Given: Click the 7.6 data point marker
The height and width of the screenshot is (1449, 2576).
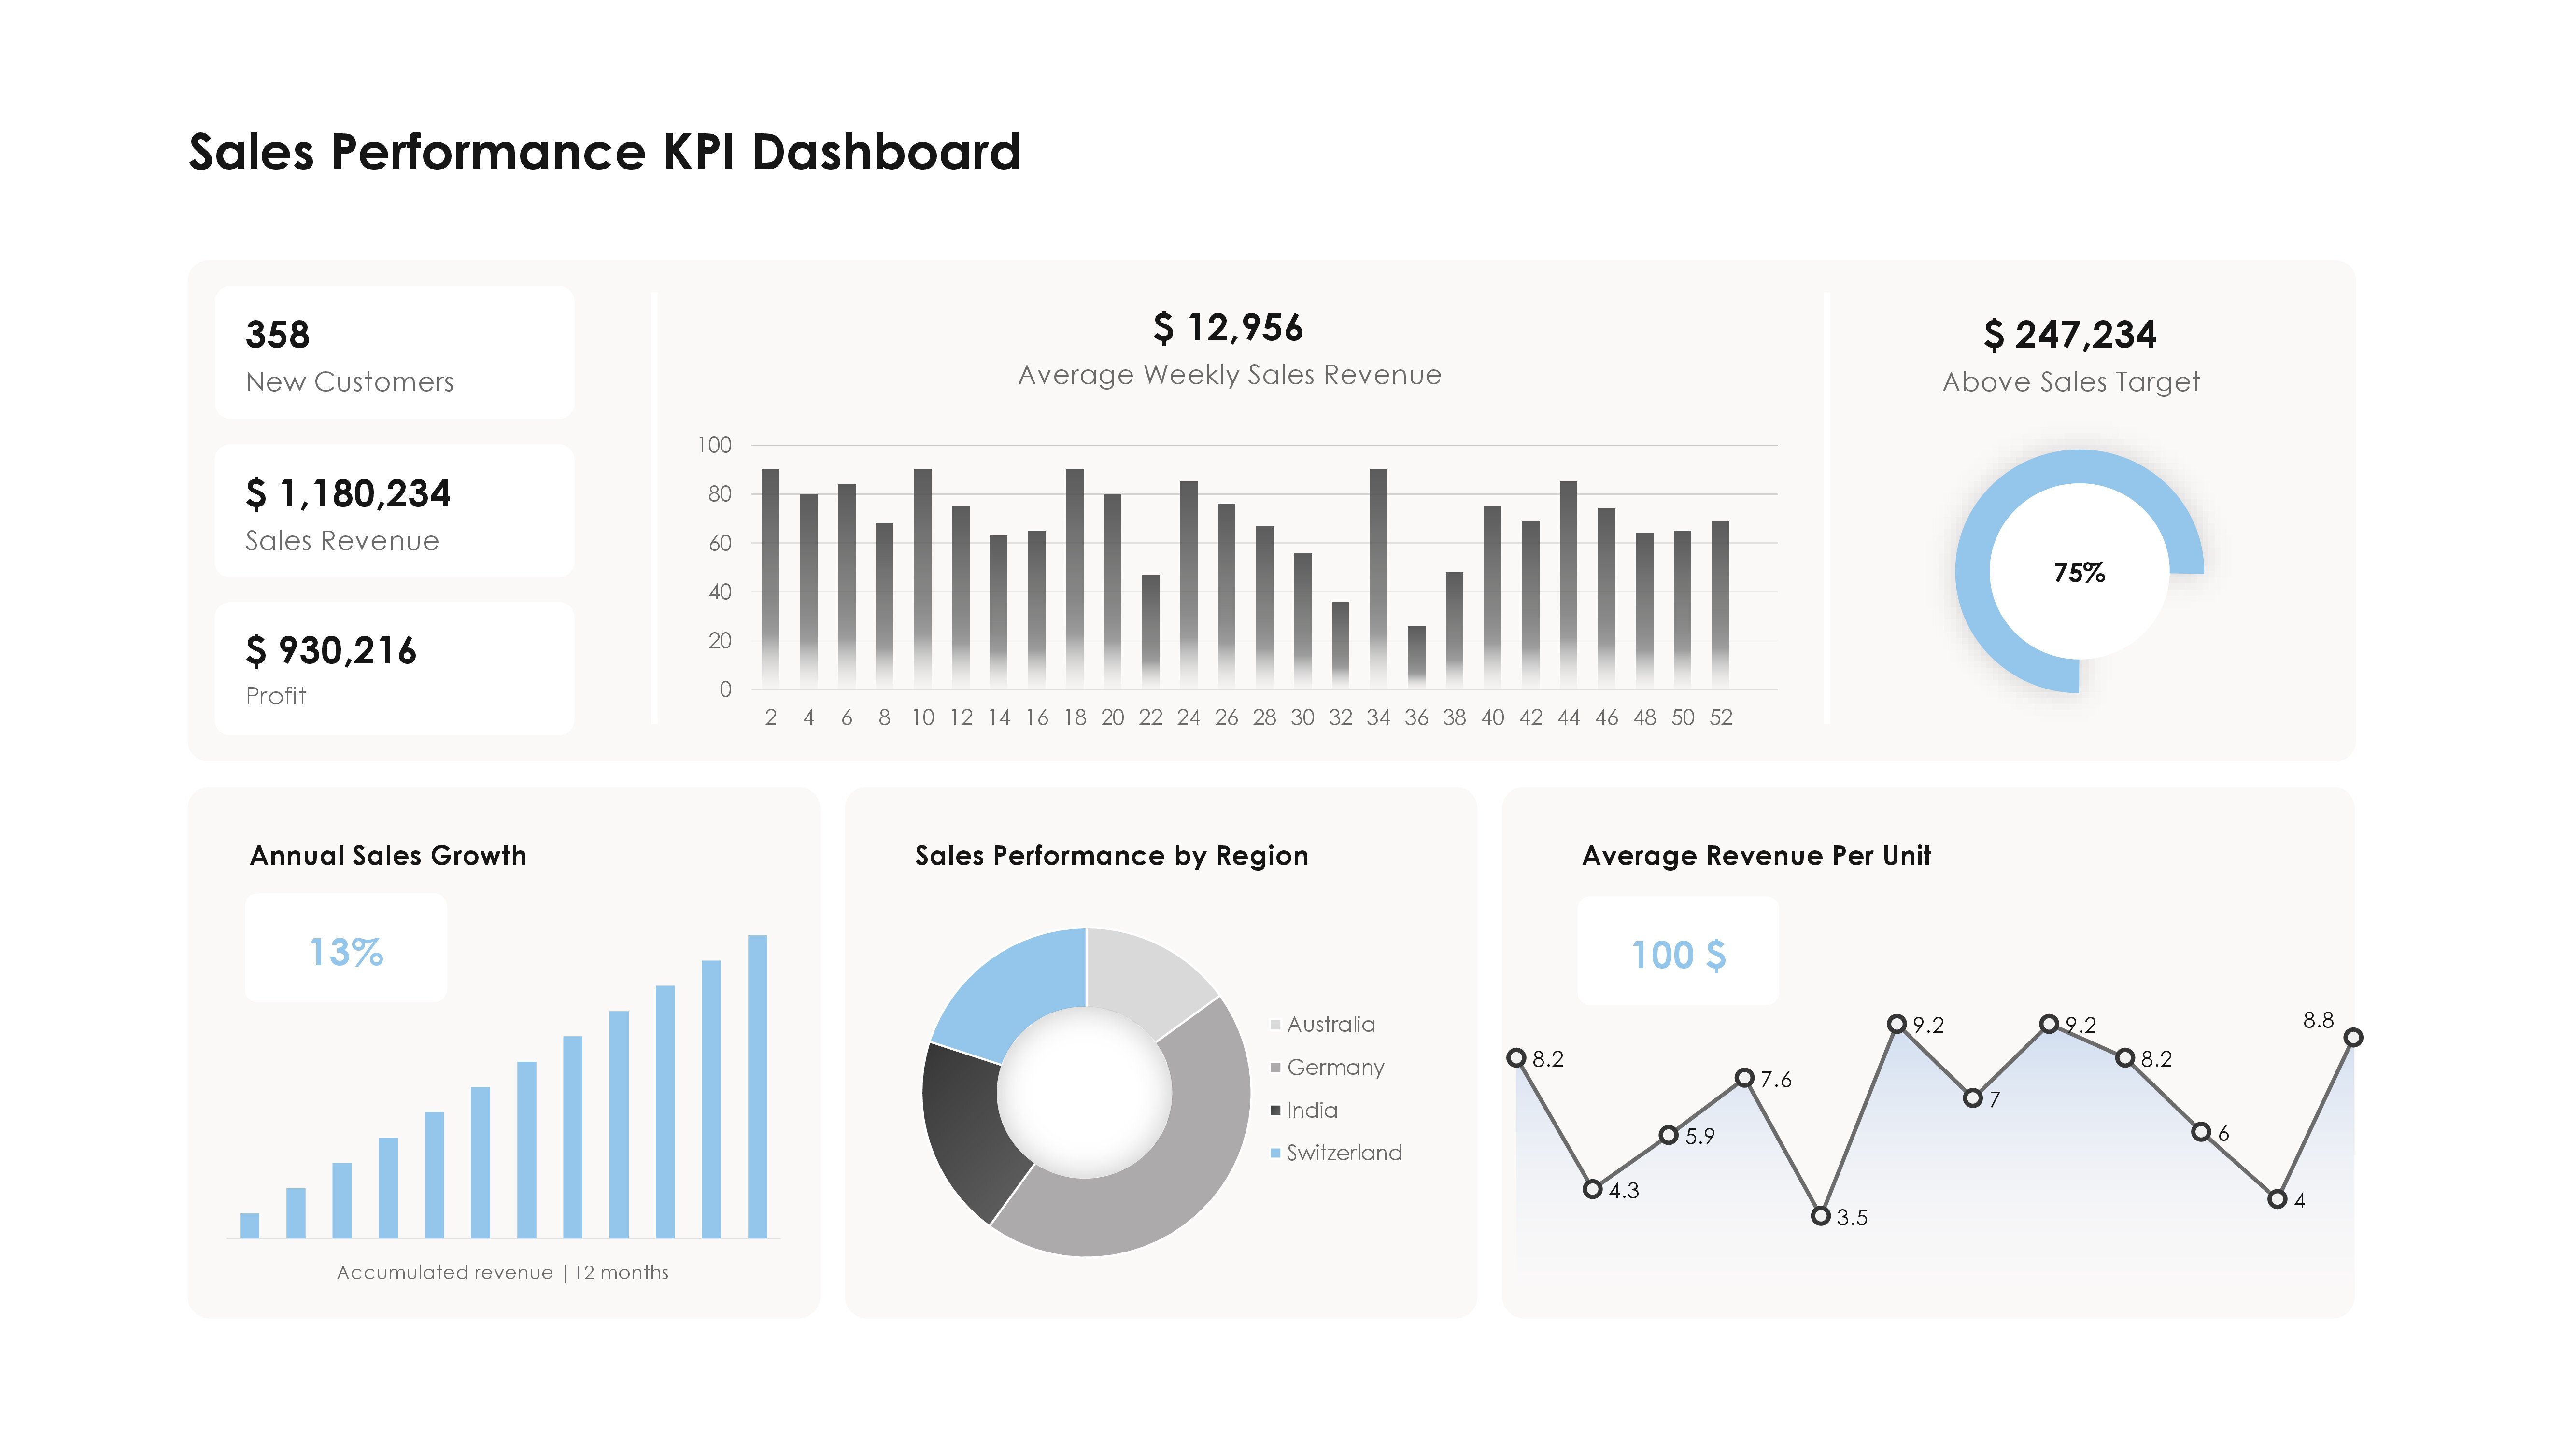Looking at the screenshot, I should pos(1745,1078).
